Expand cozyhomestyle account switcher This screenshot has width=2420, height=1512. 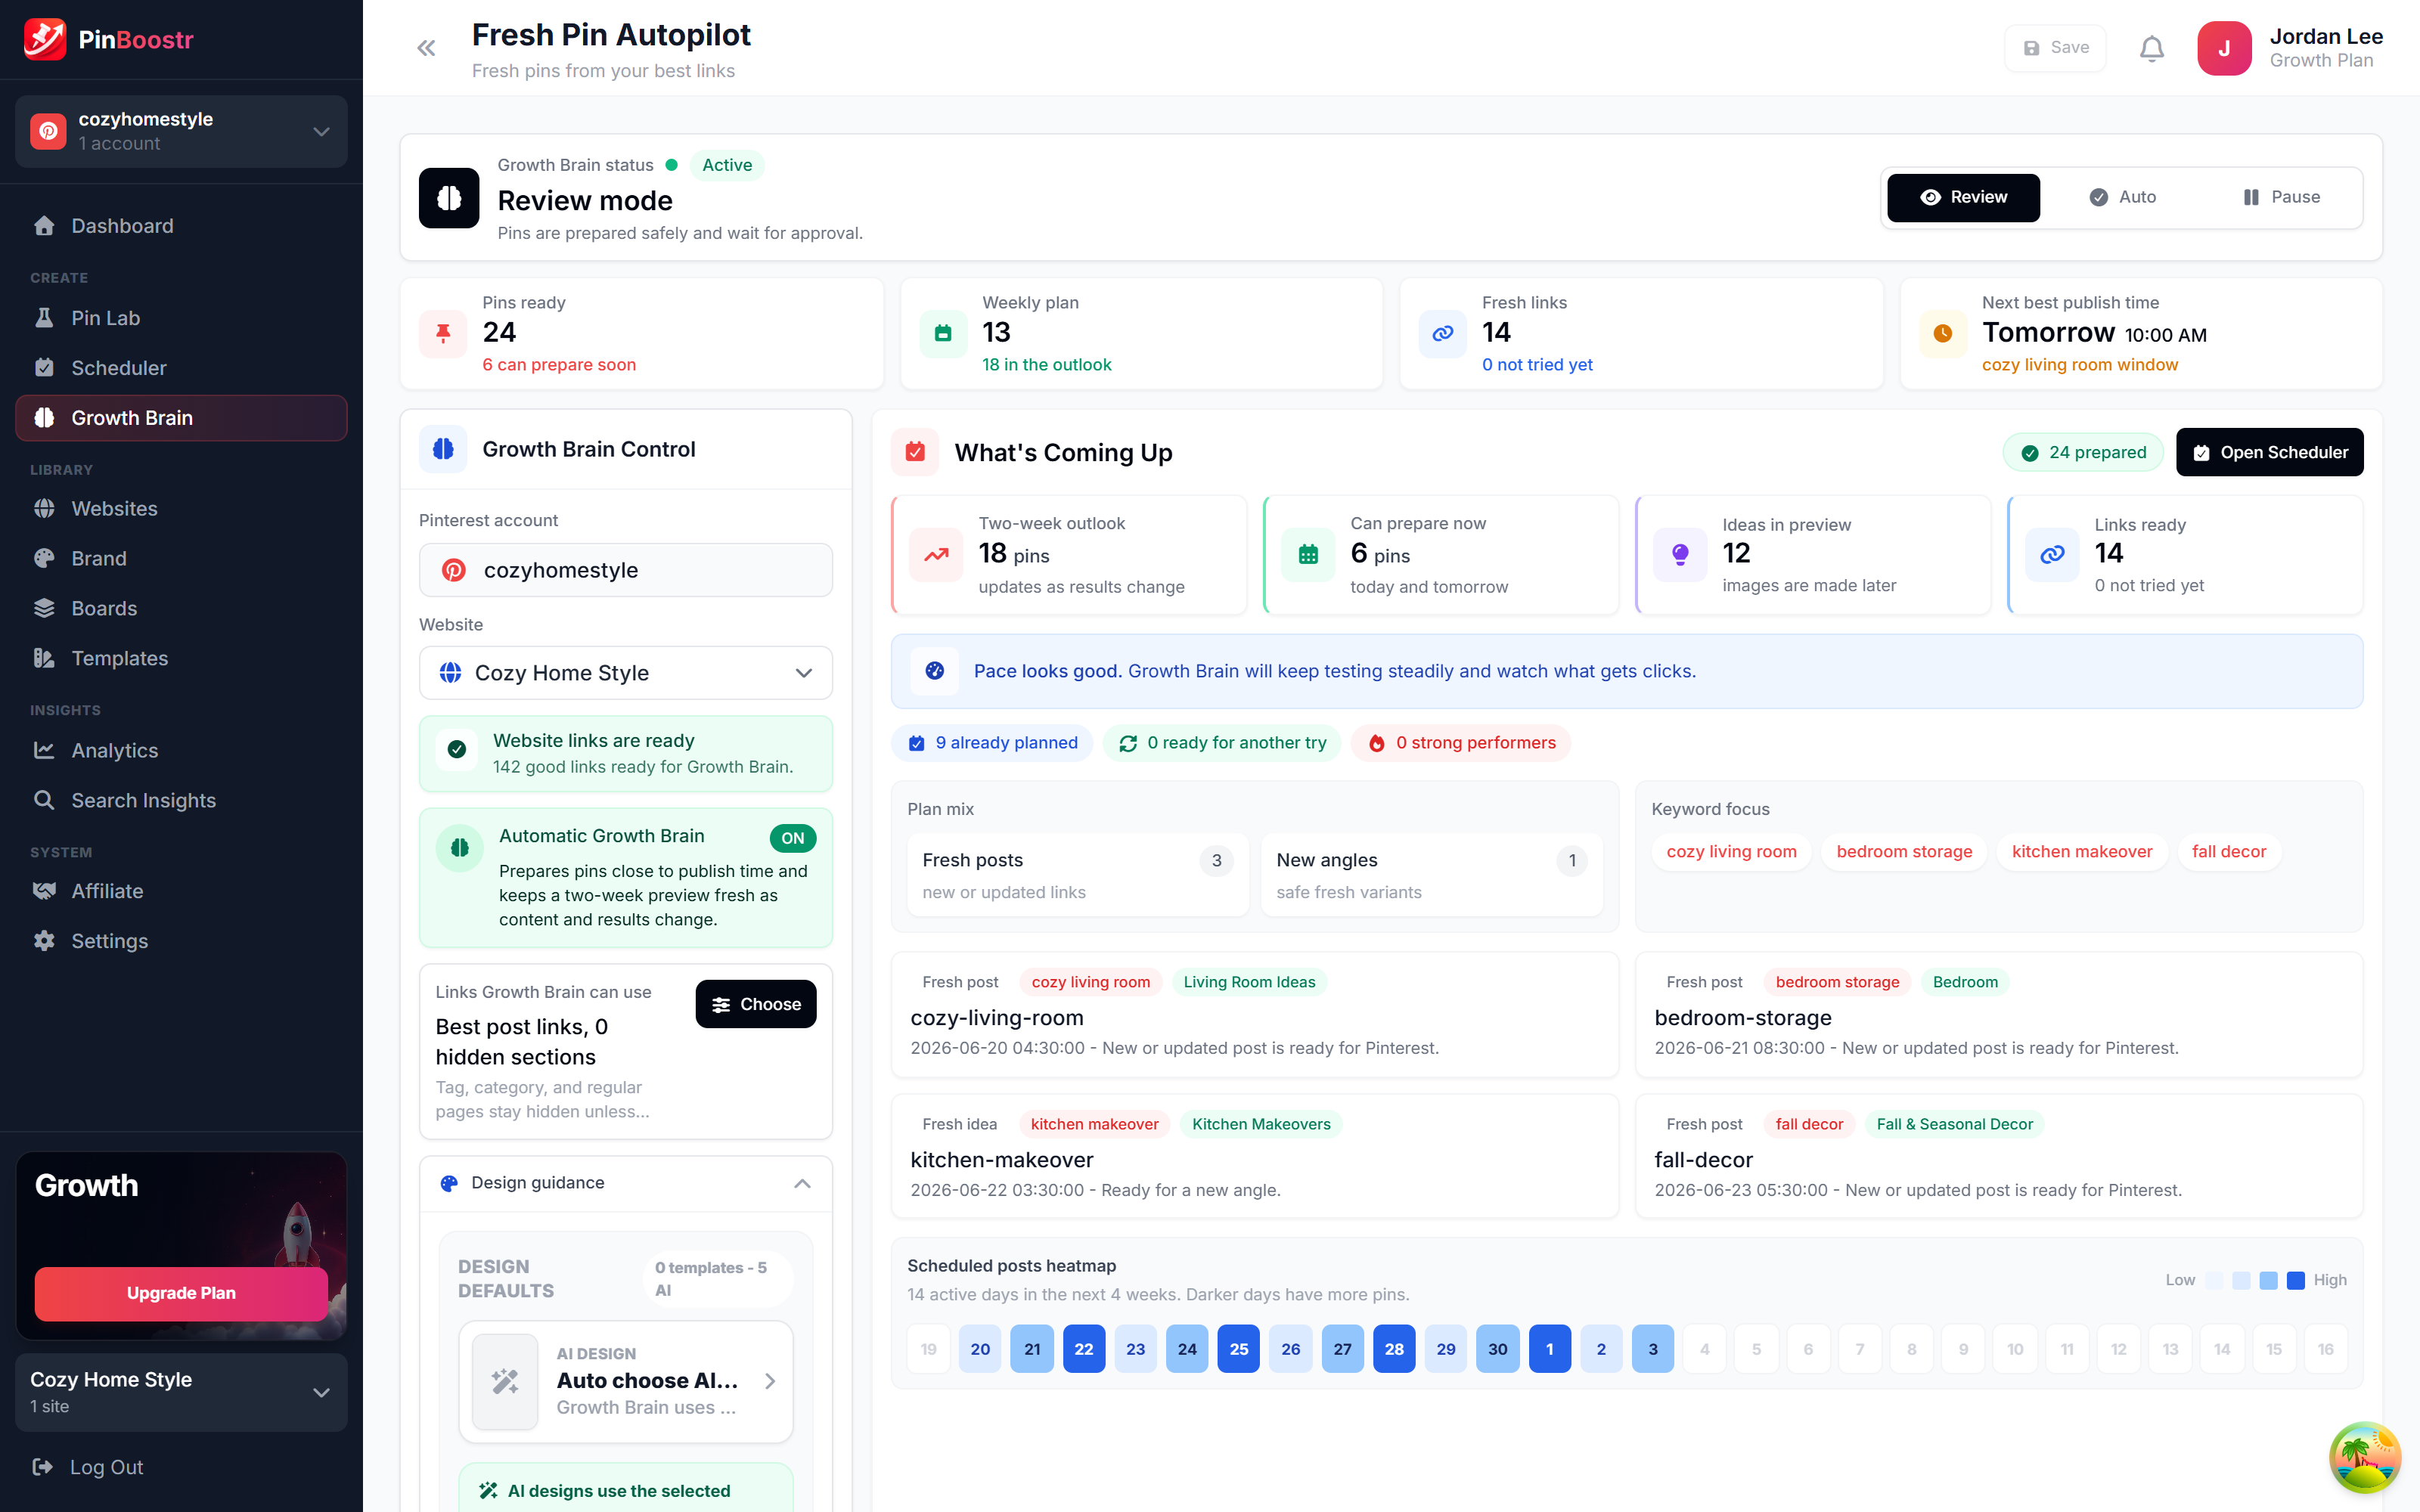tap(181, 131)
